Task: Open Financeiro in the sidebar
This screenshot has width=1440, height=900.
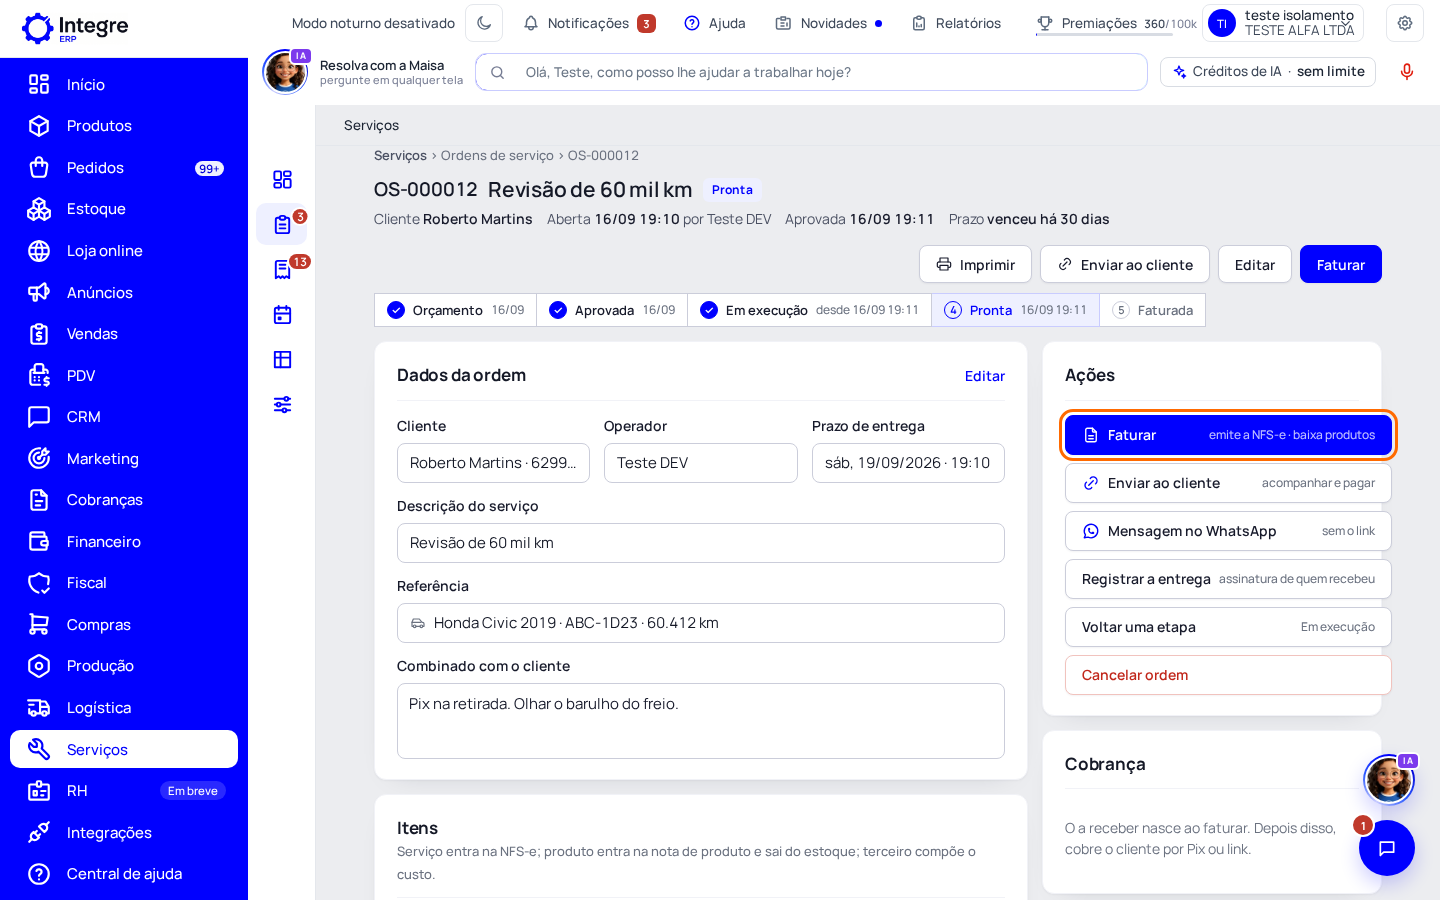Action: [124, 542]
